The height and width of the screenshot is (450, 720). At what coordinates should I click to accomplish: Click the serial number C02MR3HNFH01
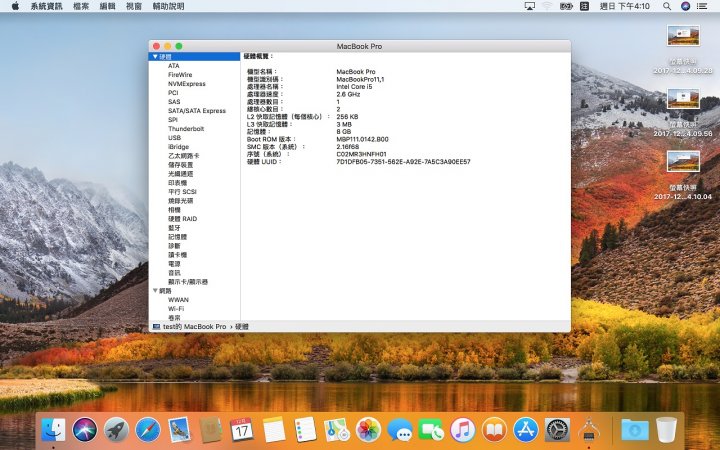(361, 154)
